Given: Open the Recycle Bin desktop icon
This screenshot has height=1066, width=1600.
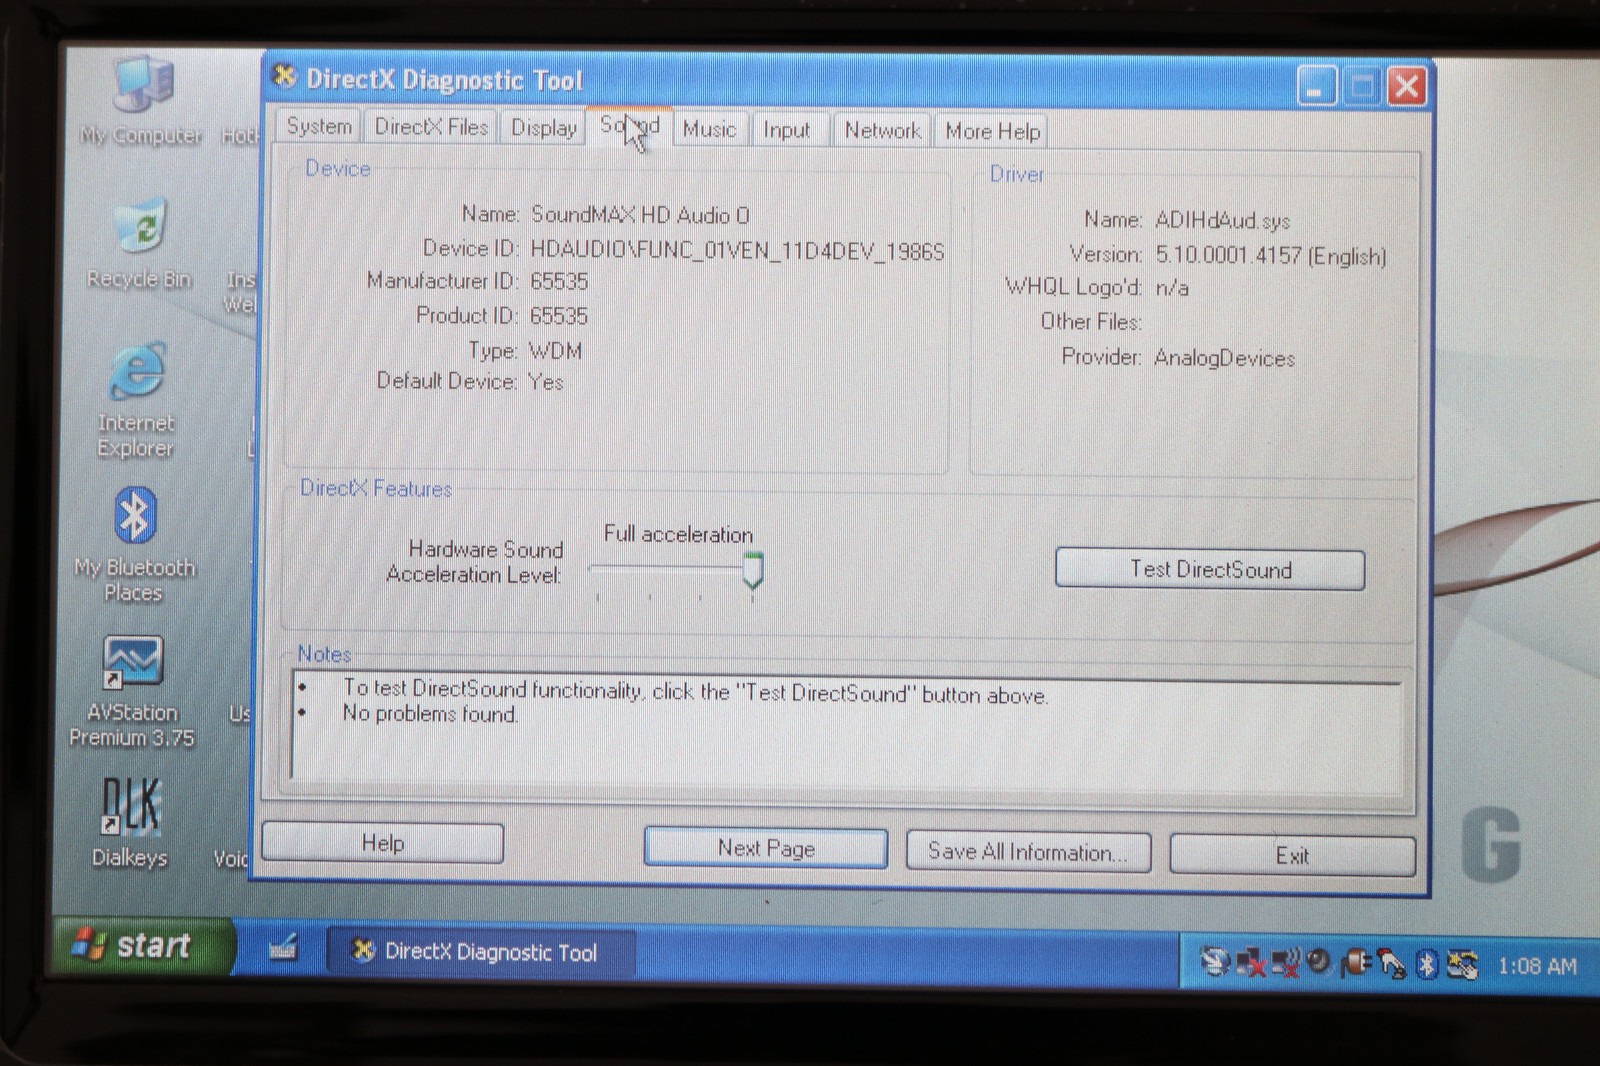Looking at the screenshot, I should click(139, 245).
